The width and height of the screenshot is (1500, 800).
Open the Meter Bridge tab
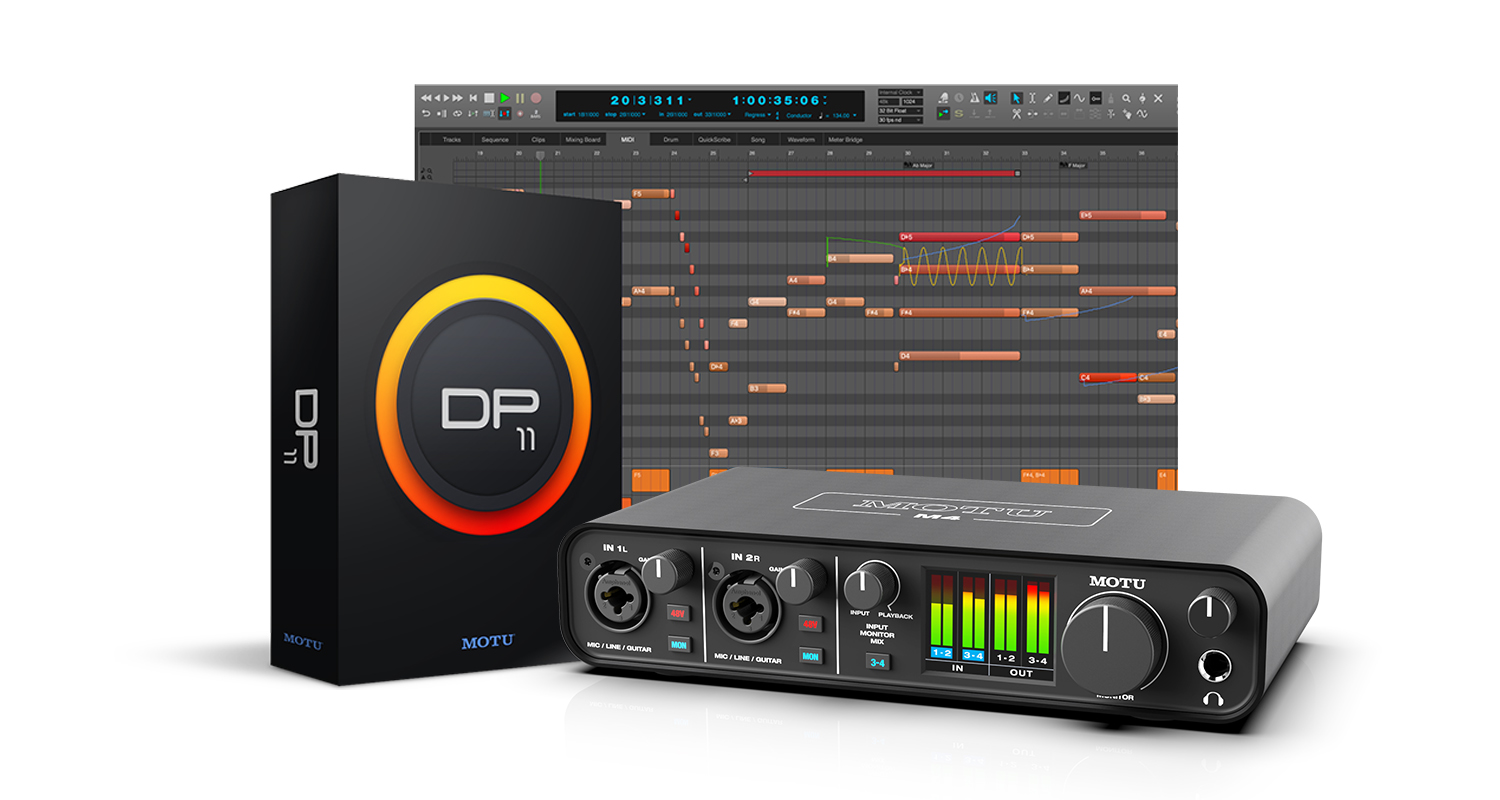click(x=845, y=140)
